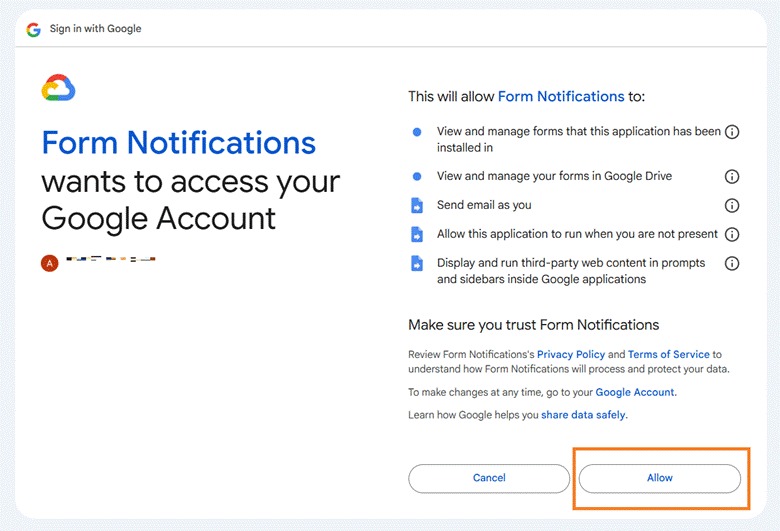Show info for Google Drive forms permission
The image size is (780, 531).
coord(732,176)
